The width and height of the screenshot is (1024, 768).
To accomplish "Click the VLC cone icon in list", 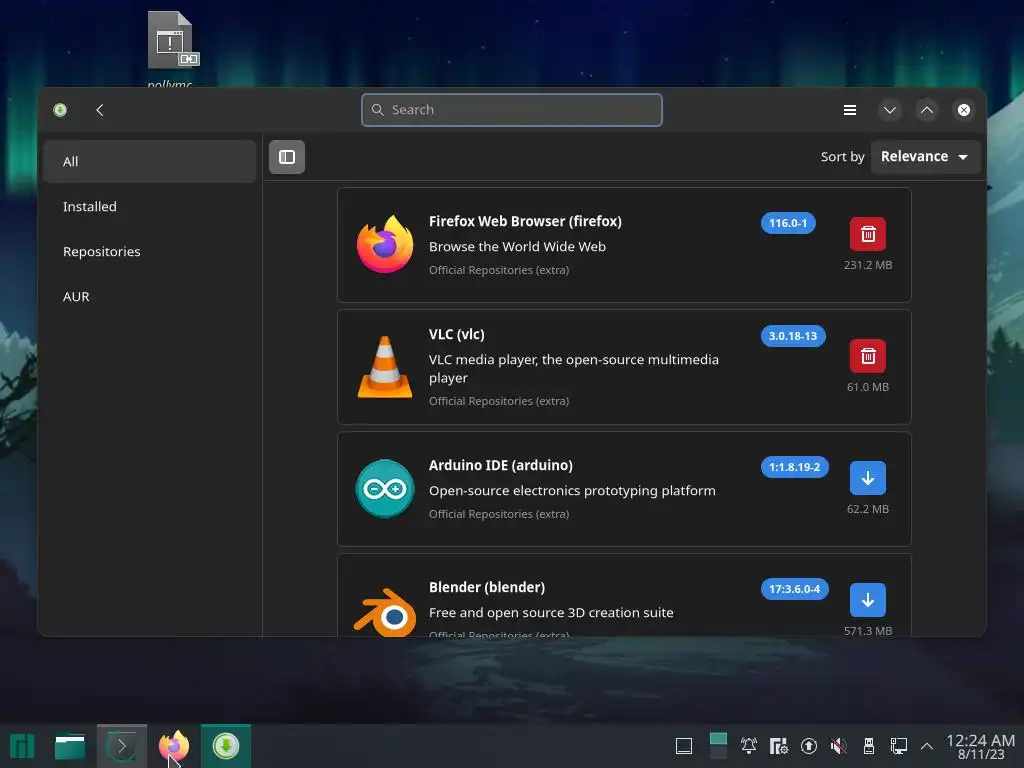I will tap(385, 366).
